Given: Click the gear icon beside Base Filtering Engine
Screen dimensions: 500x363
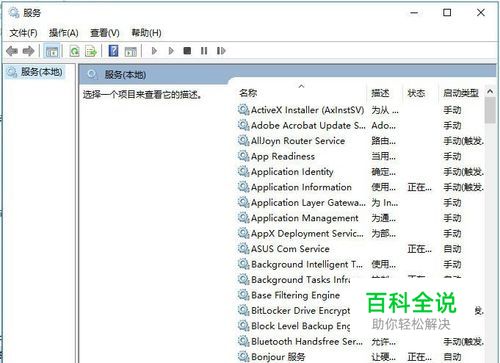Looking at the screenshot, I should point(243,295).
